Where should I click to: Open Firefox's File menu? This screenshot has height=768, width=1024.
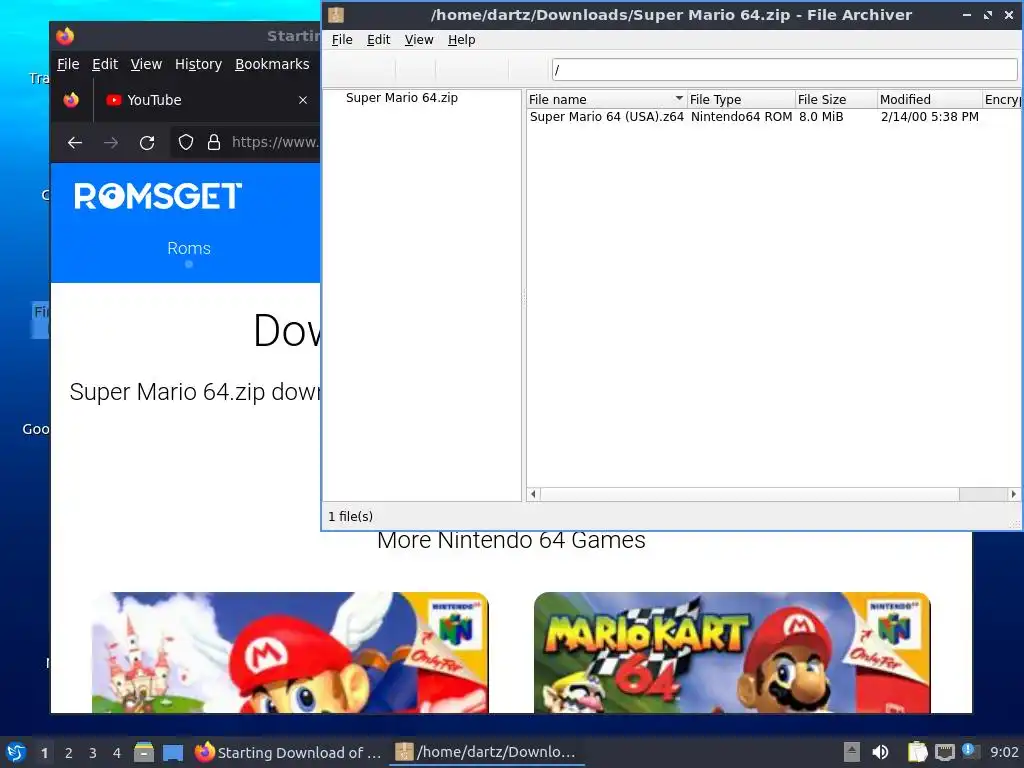[68, 64]
